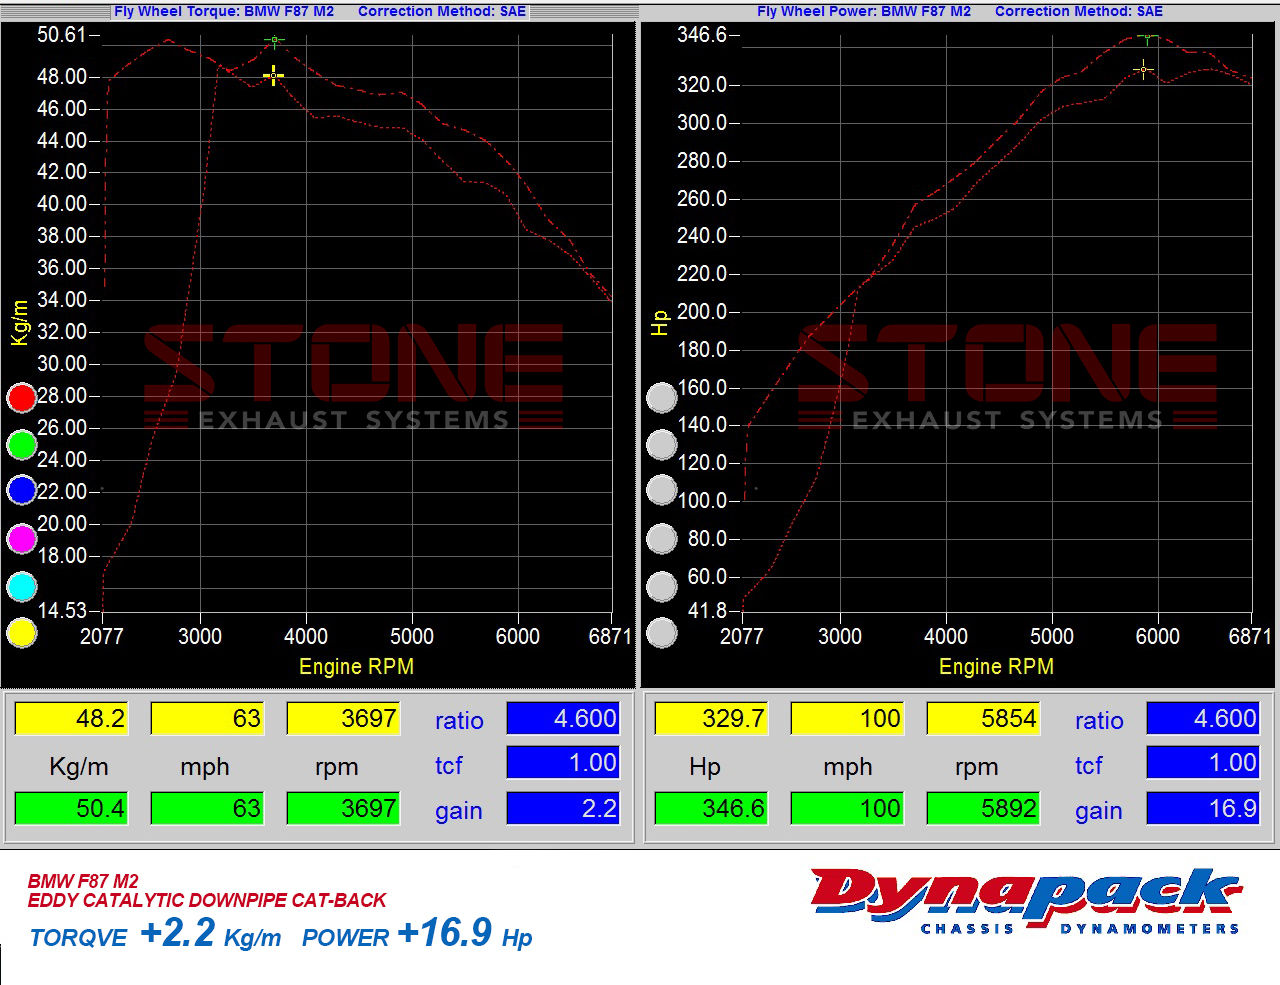Select the green 5892 rpm field
Viewport: 1280px width, 985px height.
click(983, 808)
